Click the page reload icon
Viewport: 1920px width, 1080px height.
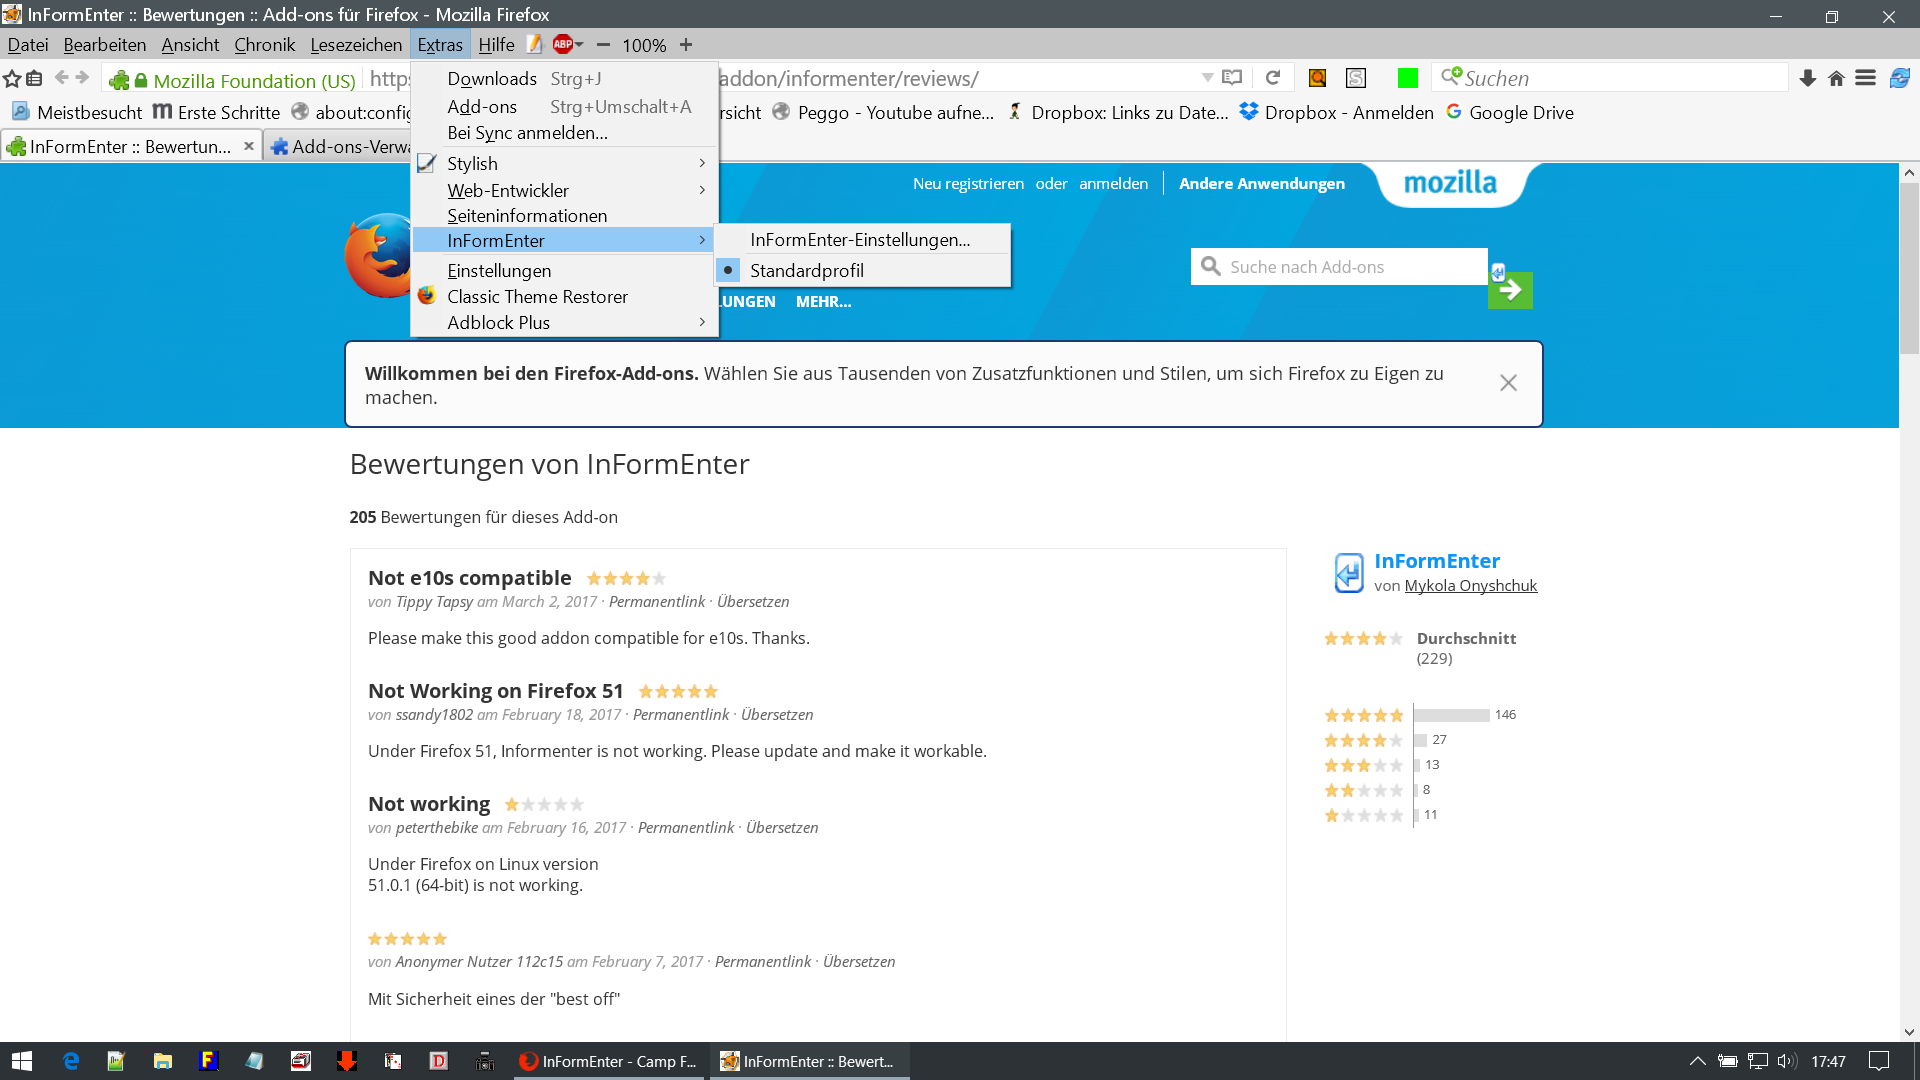click(1273, 78)
